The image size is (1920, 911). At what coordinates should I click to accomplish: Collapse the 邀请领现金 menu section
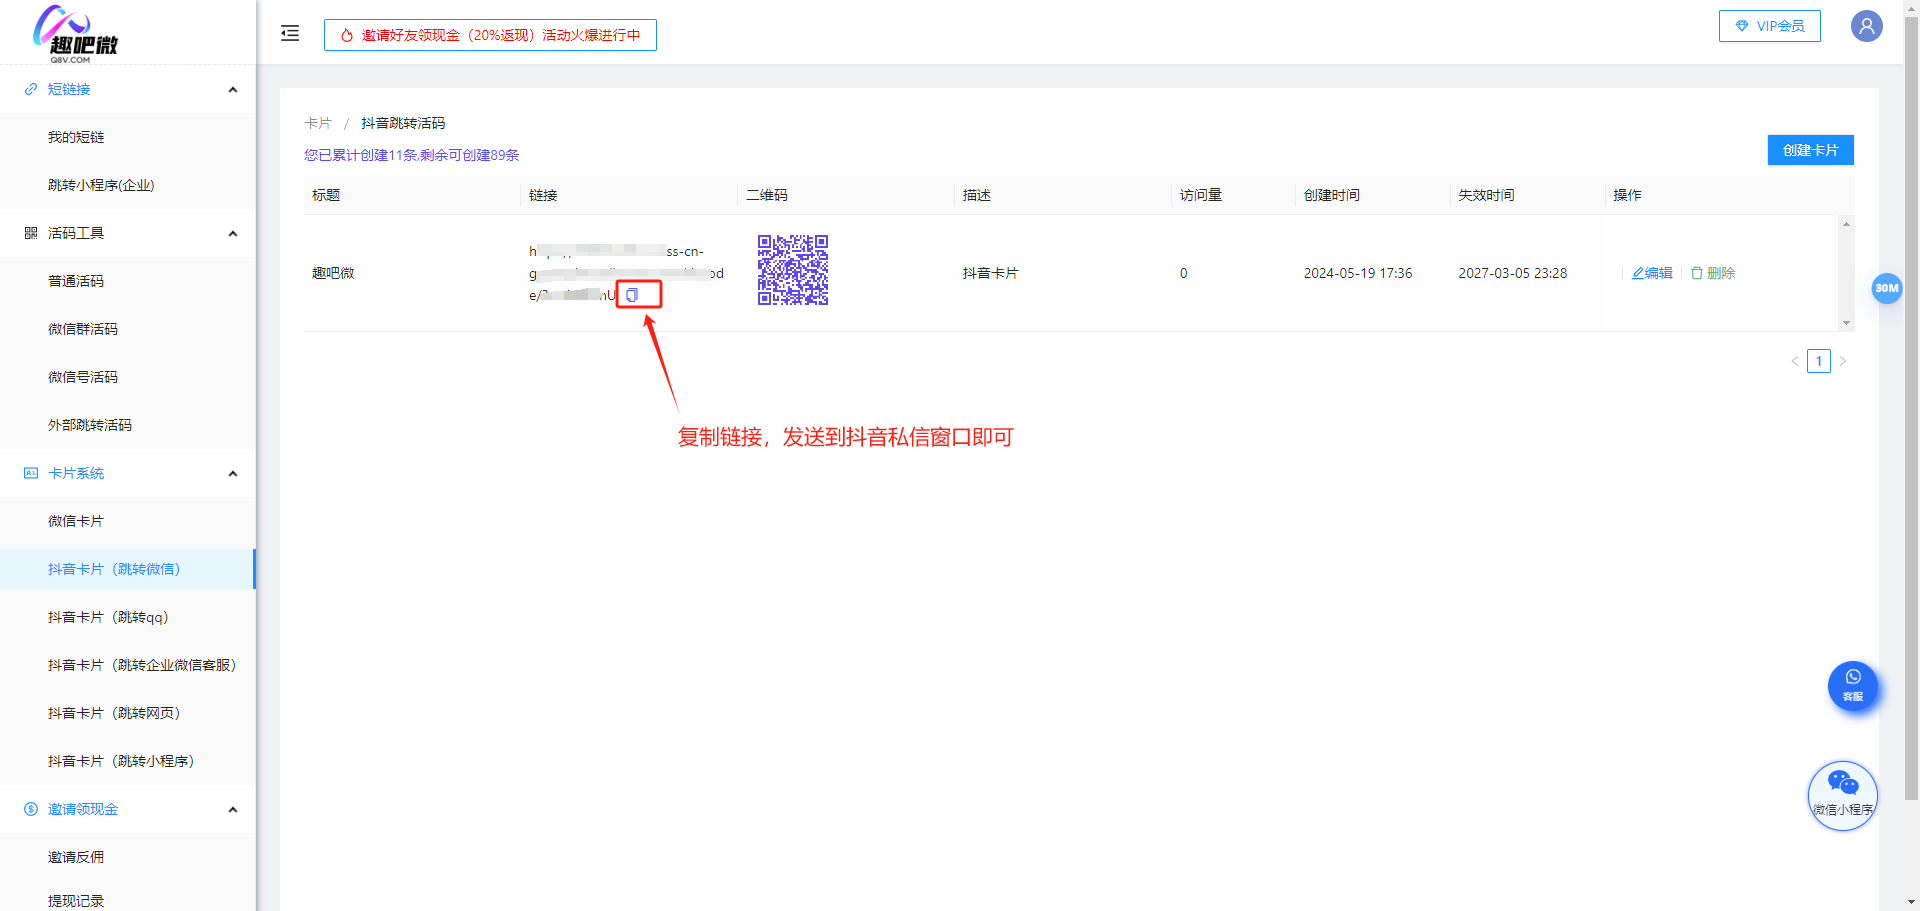(233, 809)
